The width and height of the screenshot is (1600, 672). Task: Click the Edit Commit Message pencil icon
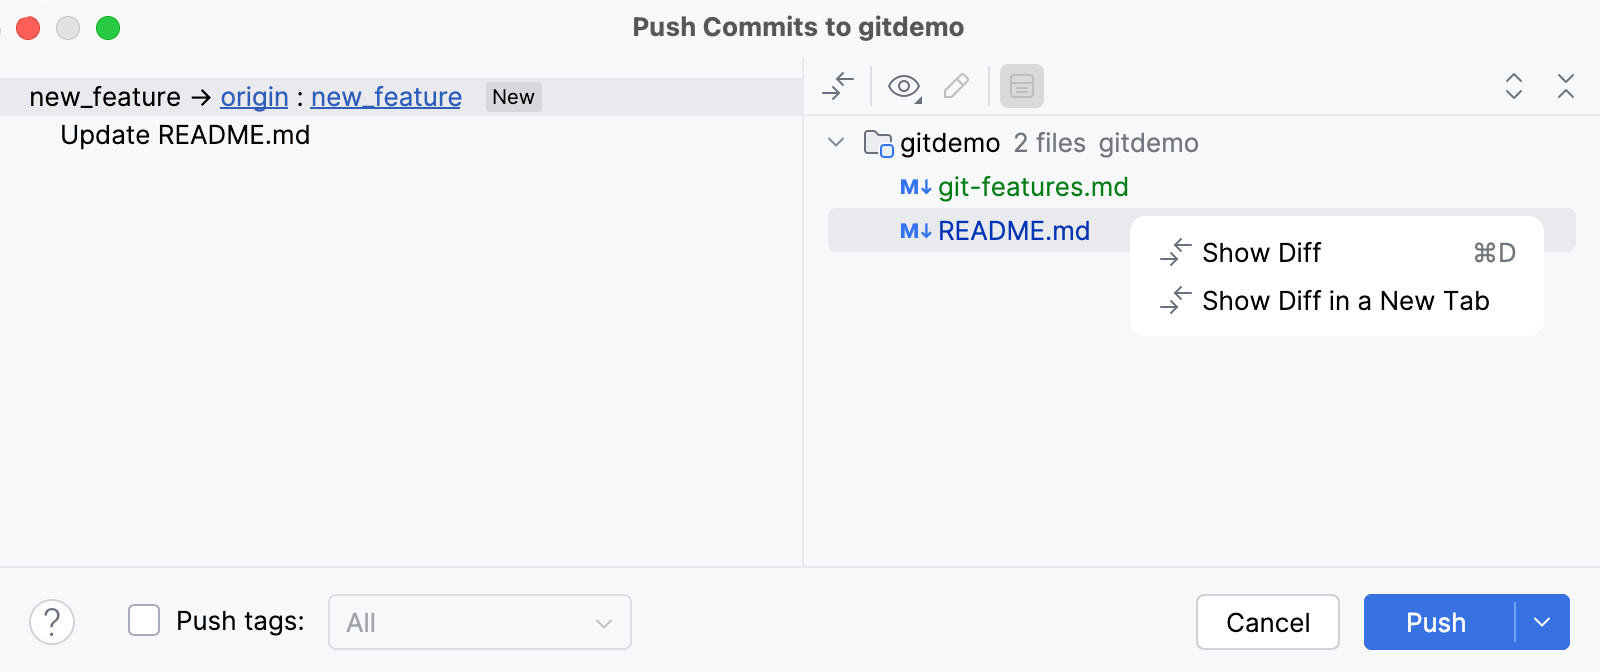[x=956, y=86]
